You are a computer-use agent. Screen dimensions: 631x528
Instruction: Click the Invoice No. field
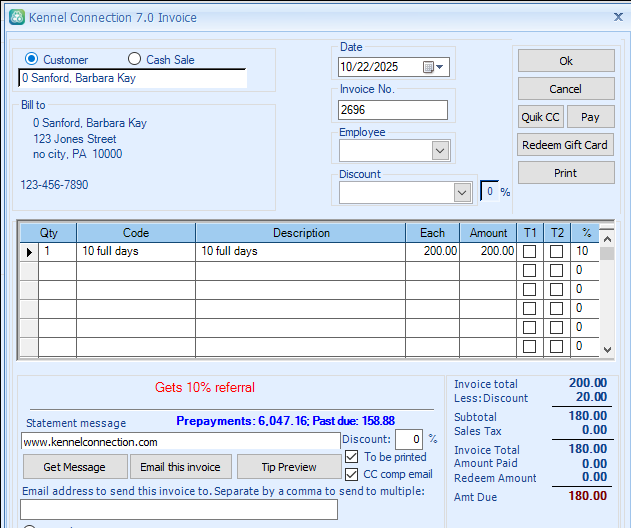pyautogui.click(x=393, y=110)
